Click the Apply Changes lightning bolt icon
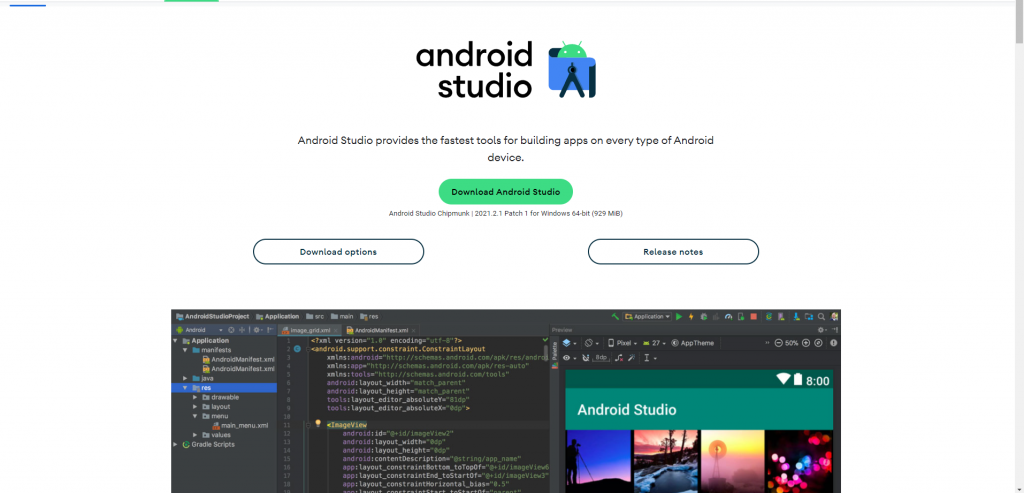The height and width of the screenshot is (493, 1024). click(691, 317)
